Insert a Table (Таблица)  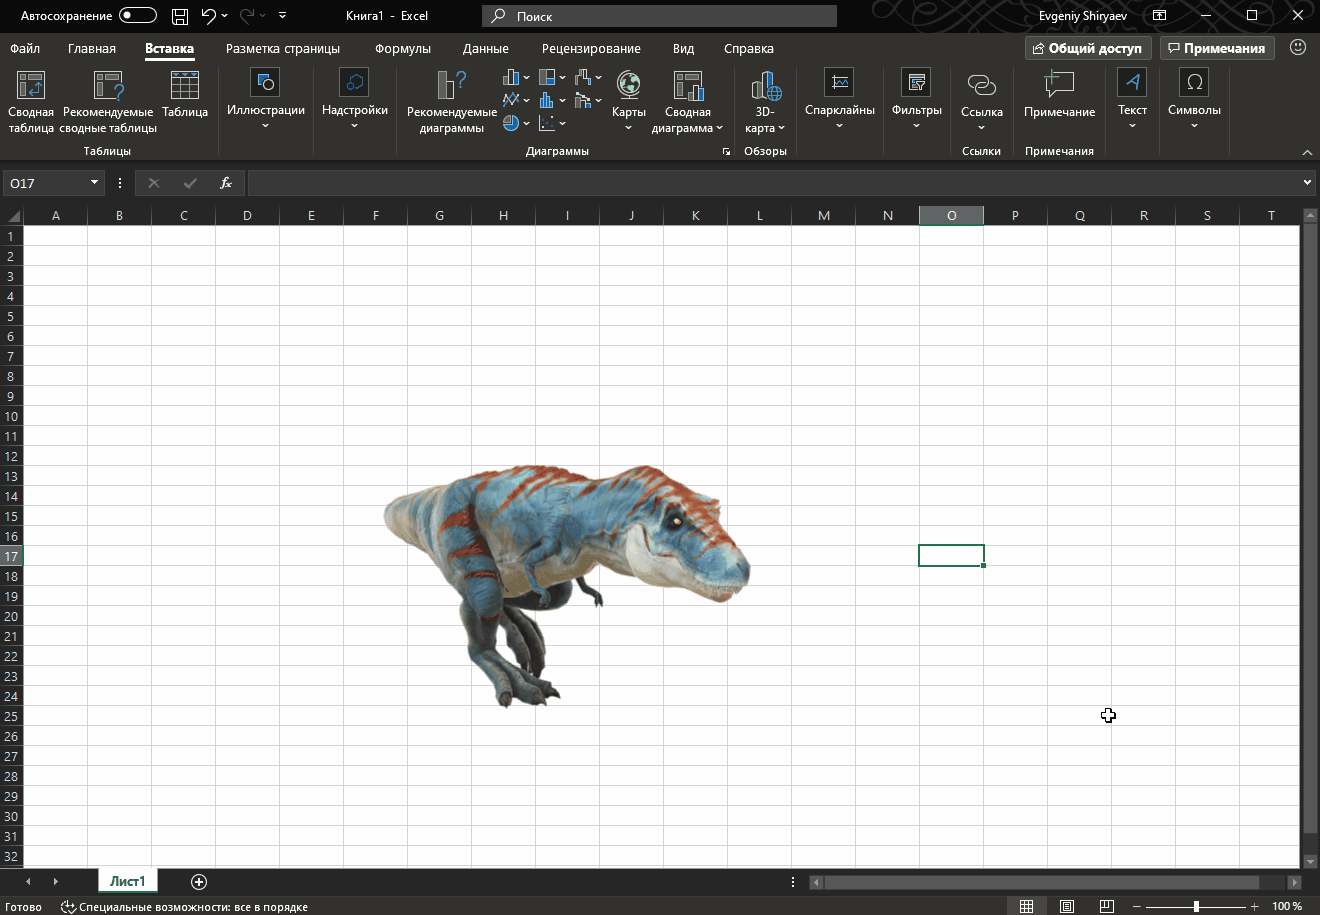[x=185, y=95]
